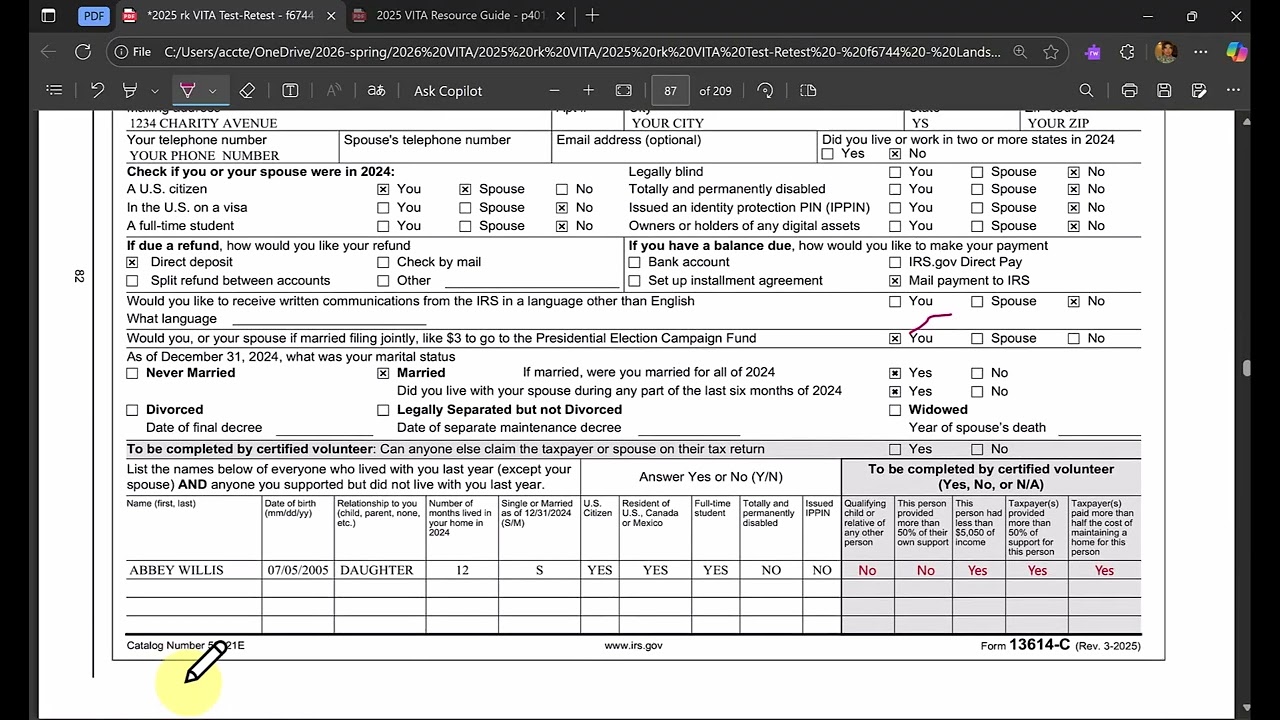1280x720 pixels.
Task: Check the Full-time student You box
Action: pyautogui.click(x=383, y=226)
